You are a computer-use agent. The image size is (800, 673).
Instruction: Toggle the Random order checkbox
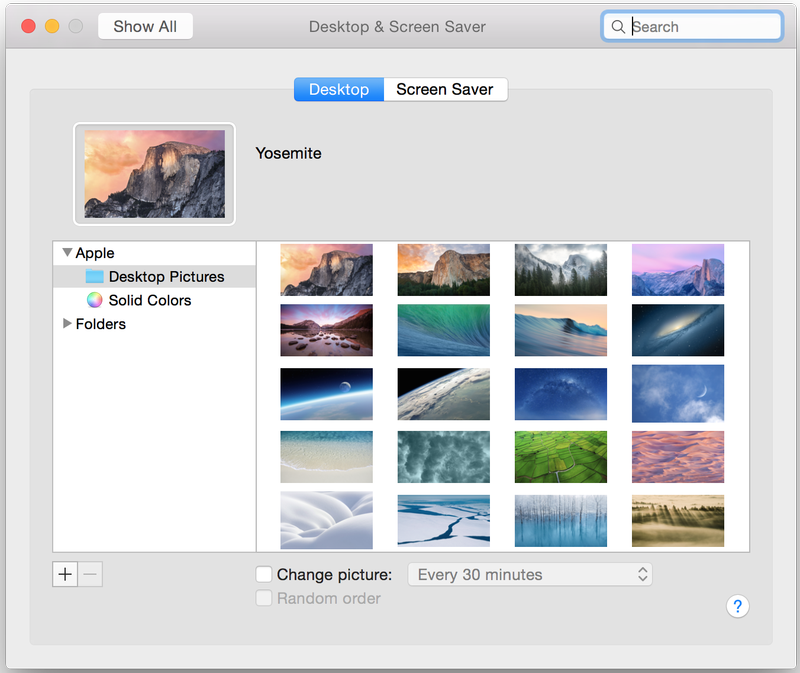coord(264,598)
